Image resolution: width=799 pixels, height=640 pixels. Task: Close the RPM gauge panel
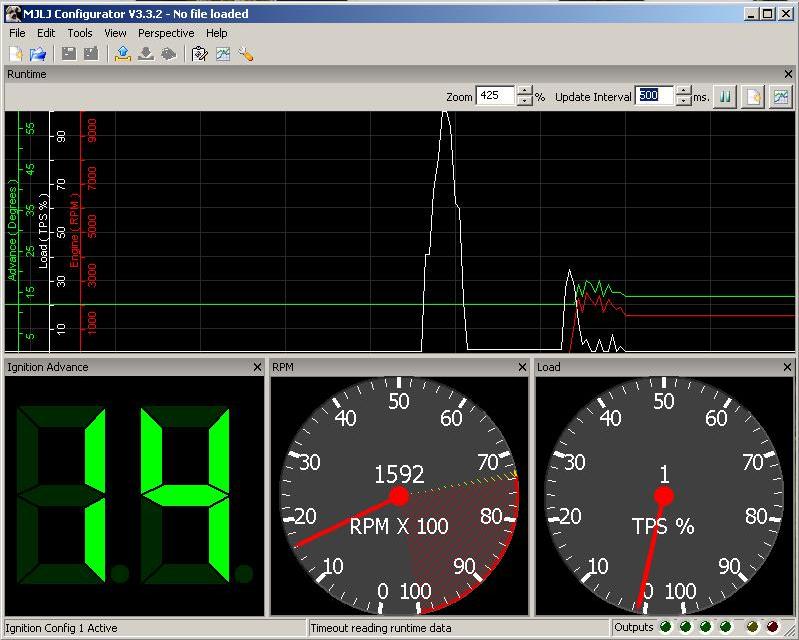(x=522, y=367)
